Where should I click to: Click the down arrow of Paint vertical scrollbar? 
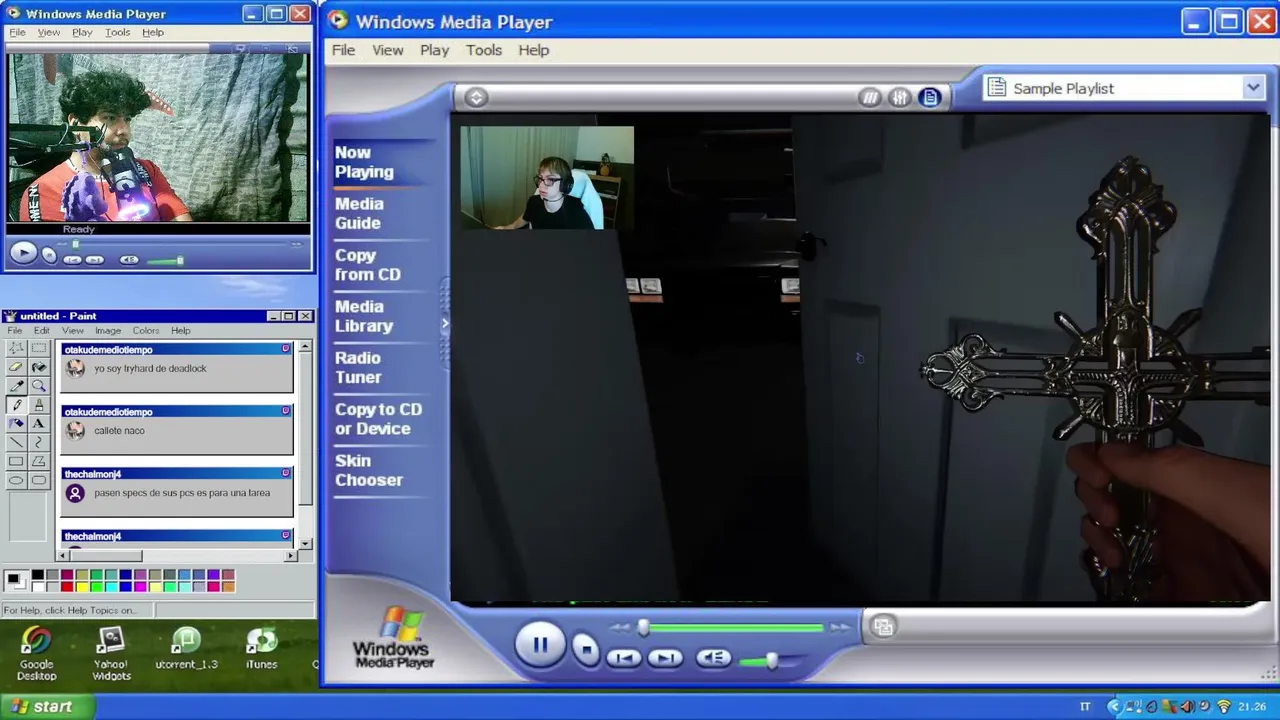pos(305,543)
